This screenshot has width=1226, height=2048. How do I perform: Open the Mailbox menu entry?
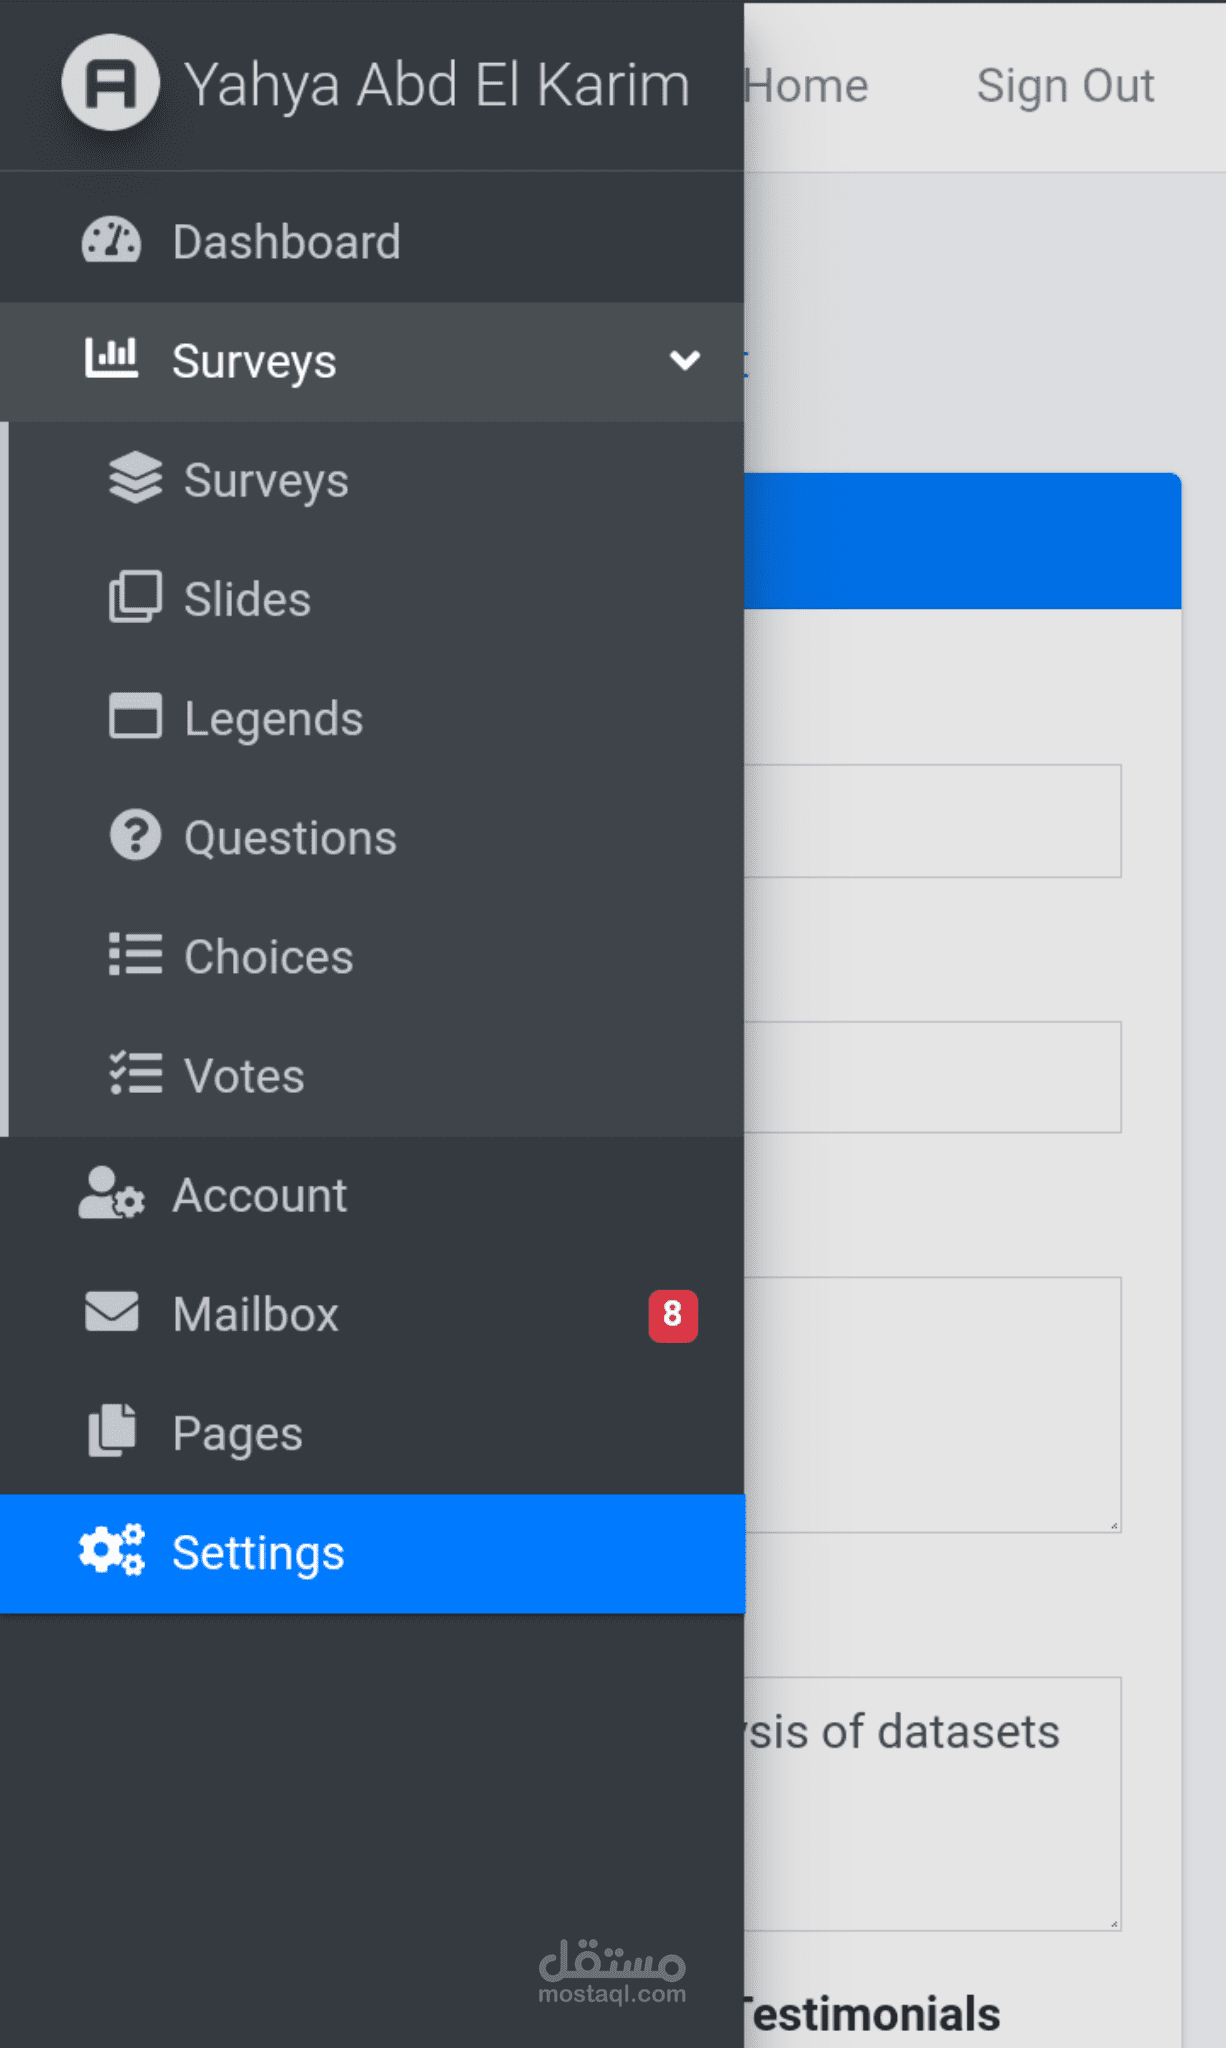(x=256, y=1314)
